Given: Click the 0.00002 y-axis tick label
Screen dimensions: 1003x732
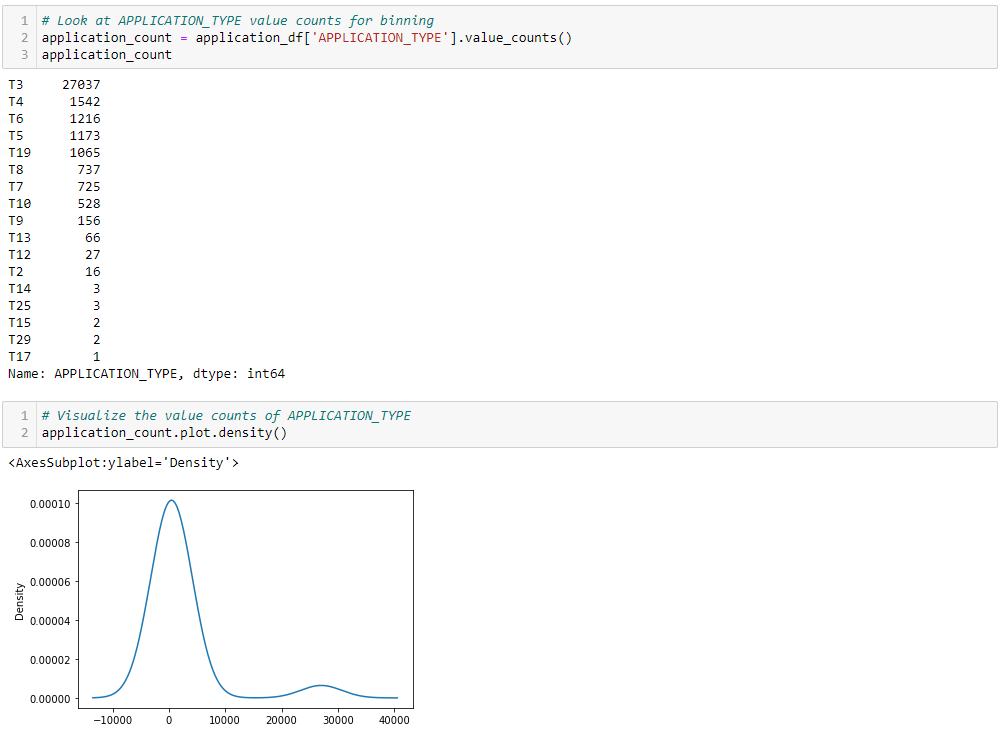Looking at the screenshot, I should [51, 660].
